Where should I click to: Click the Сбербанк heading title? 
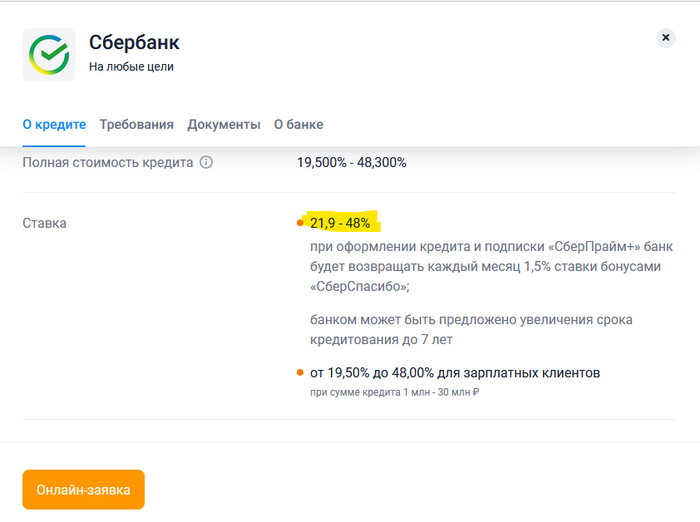pos(134,43)
